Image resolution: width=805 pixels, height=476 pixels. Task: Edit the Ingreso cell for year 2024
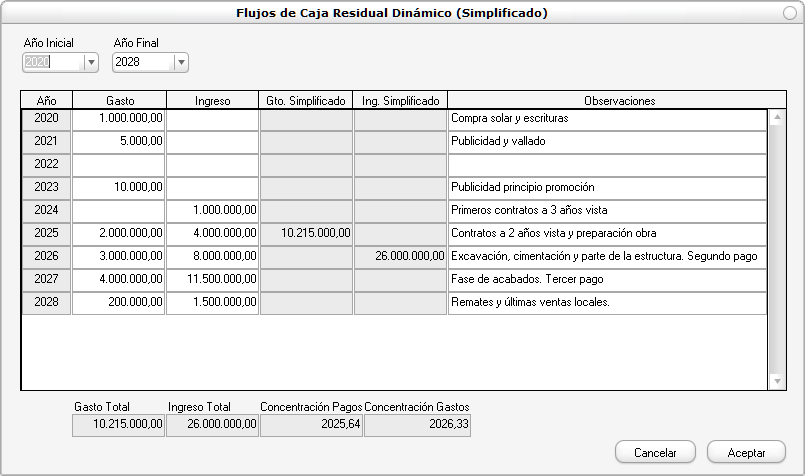click(x=212, y=210)
